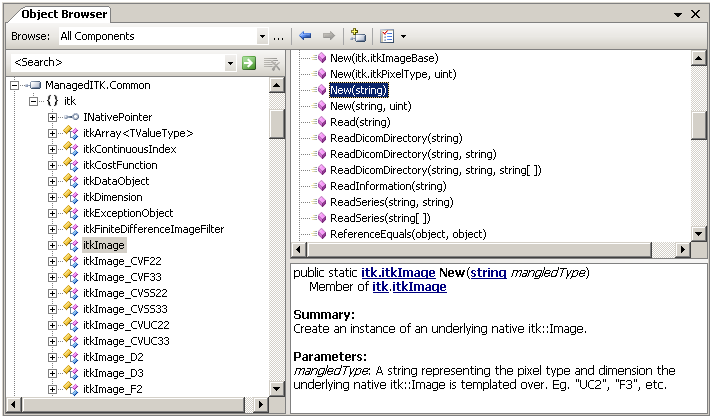Viewport: 712px width, 420px height.
Task: Click Add to References toolbar icon
Action: [359, 36]
